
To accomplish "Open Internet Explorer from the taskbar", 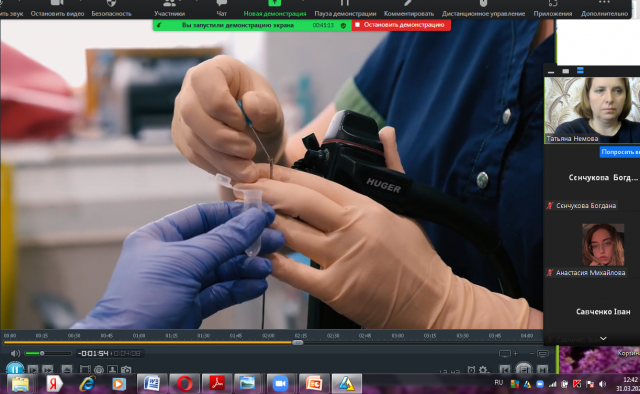I will coord(87,384).
